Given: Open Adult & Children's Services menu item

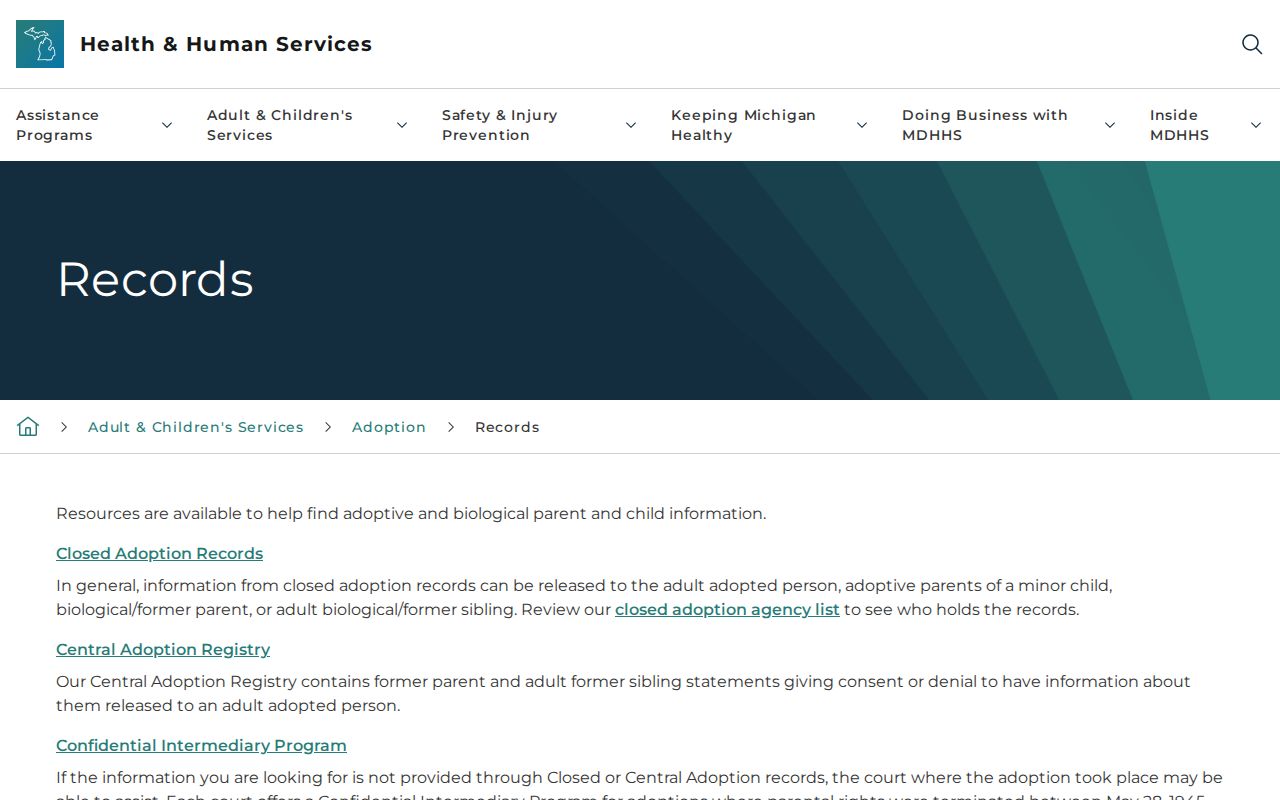Looking at the screenshot, I should tap(280, 125).
